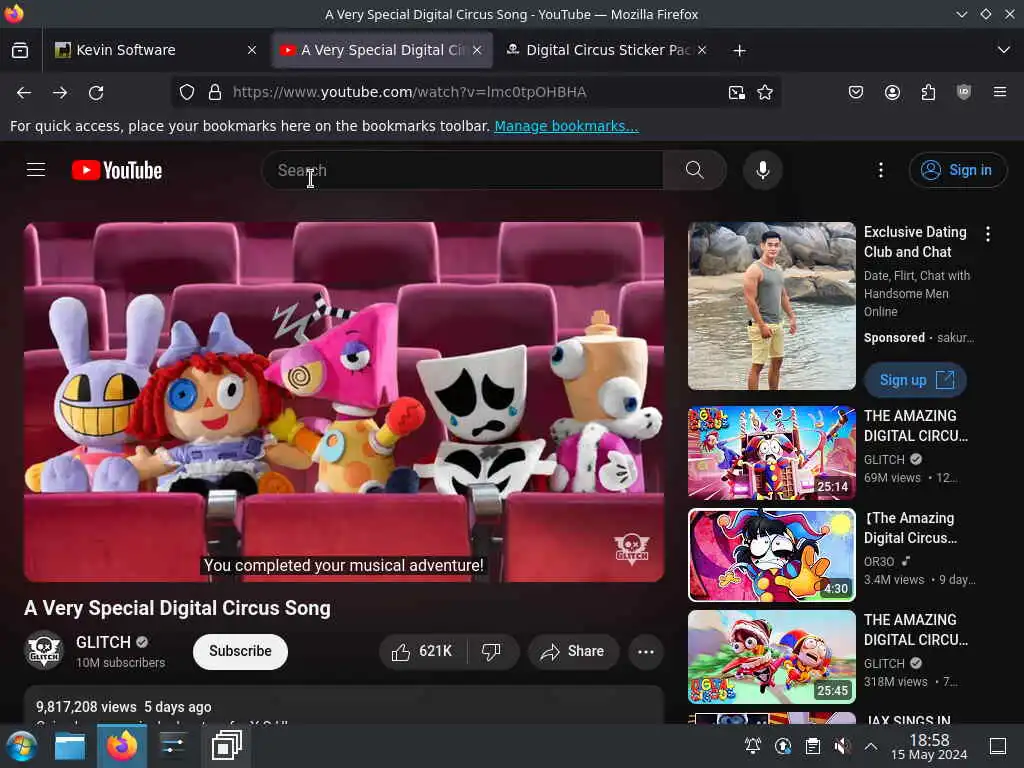Open YouTube settings three-dot menu beside Sign in
Viewport: 1024px width, 768px height.
880,170
